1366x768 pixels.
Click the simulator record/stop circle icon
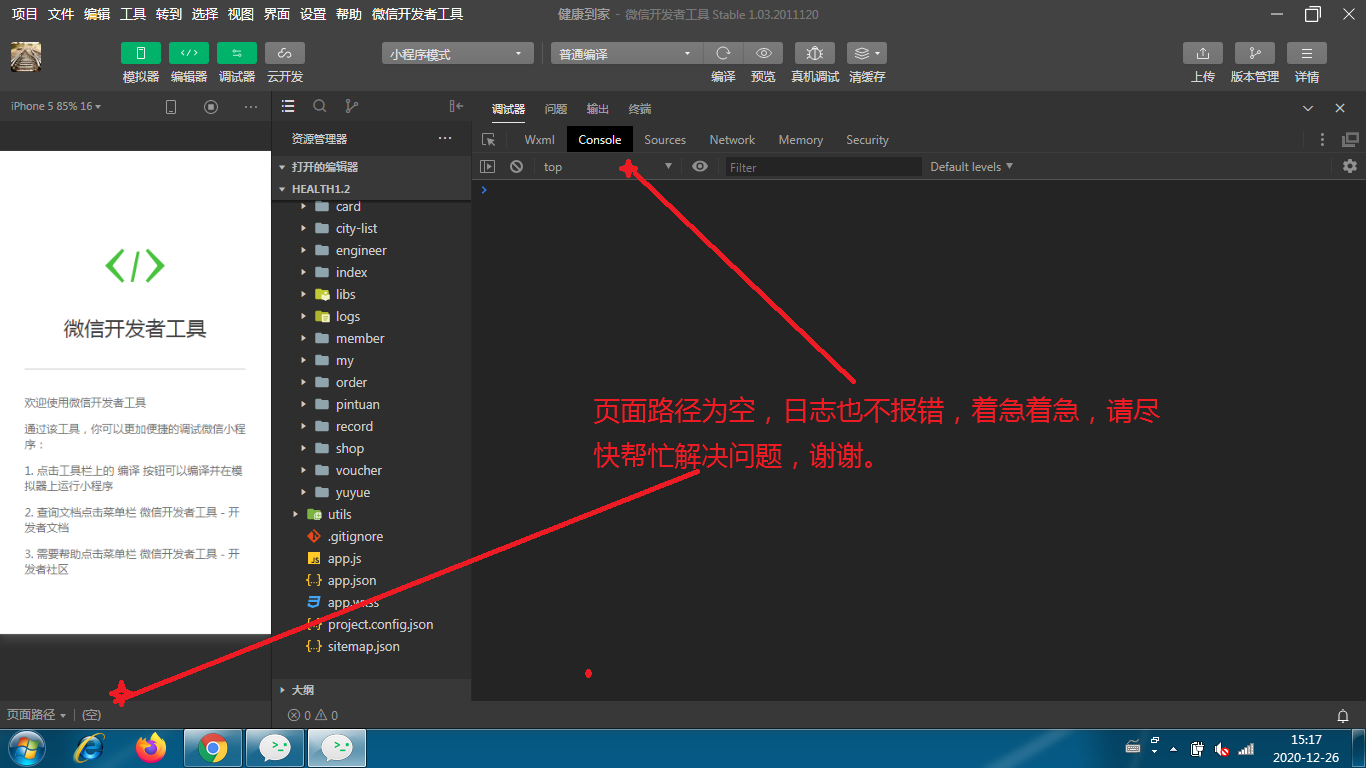211,107
